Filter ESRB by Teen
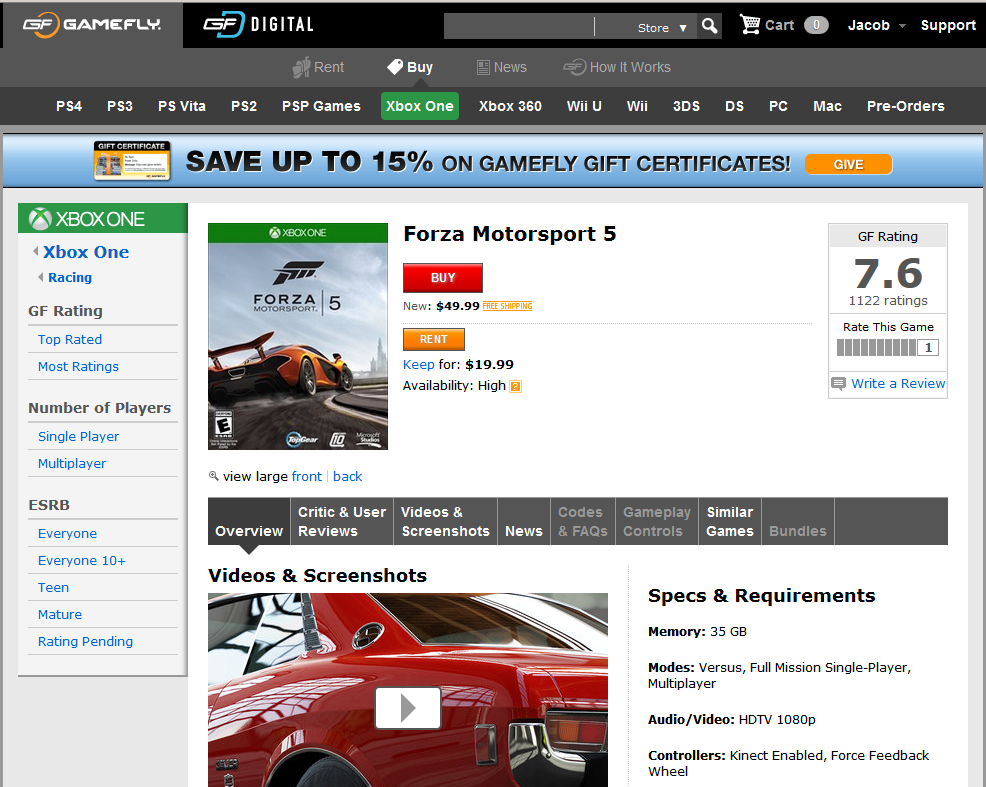This screenshot has width=986, height=787. pos(53,587)
